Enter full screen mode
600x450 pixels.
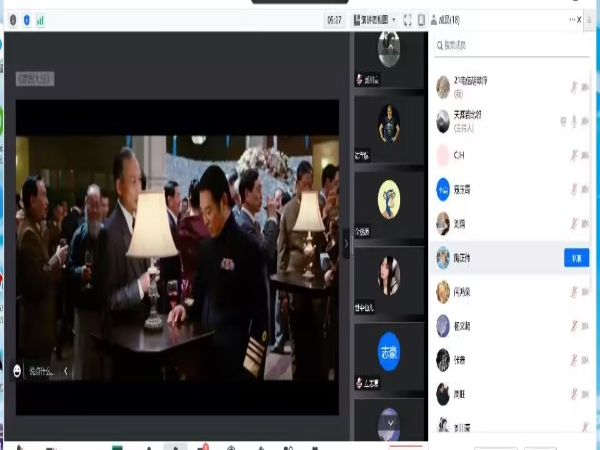408,20
